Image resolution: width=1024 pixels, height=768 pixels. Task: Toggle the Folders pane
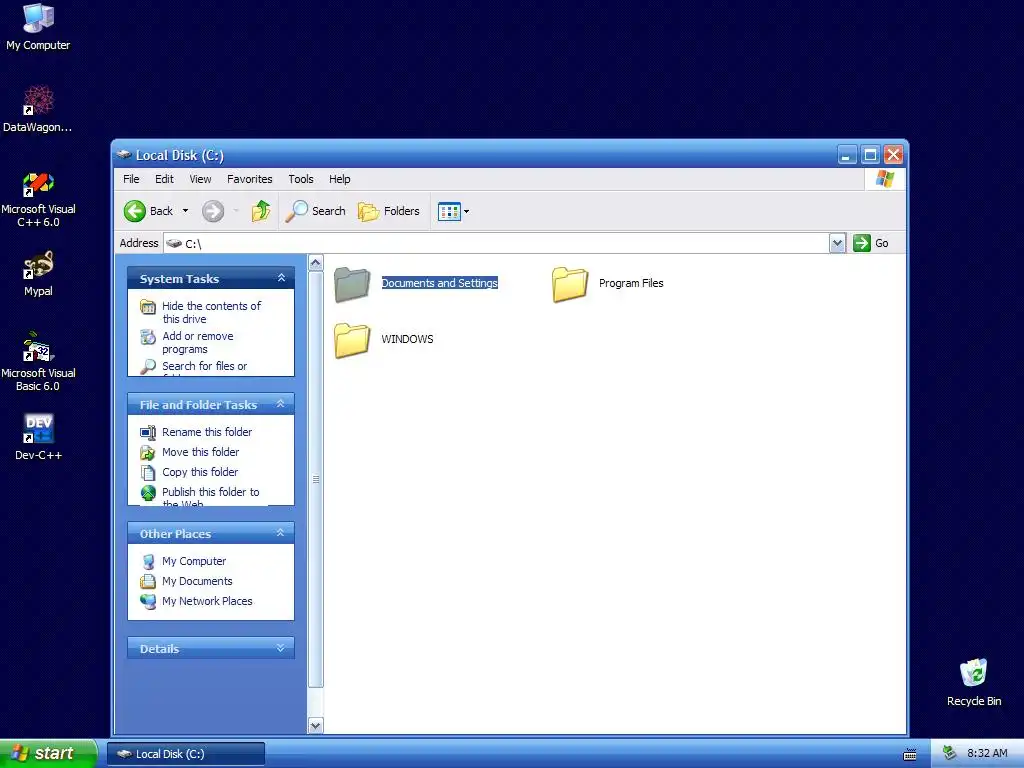(x=389, y=211)
